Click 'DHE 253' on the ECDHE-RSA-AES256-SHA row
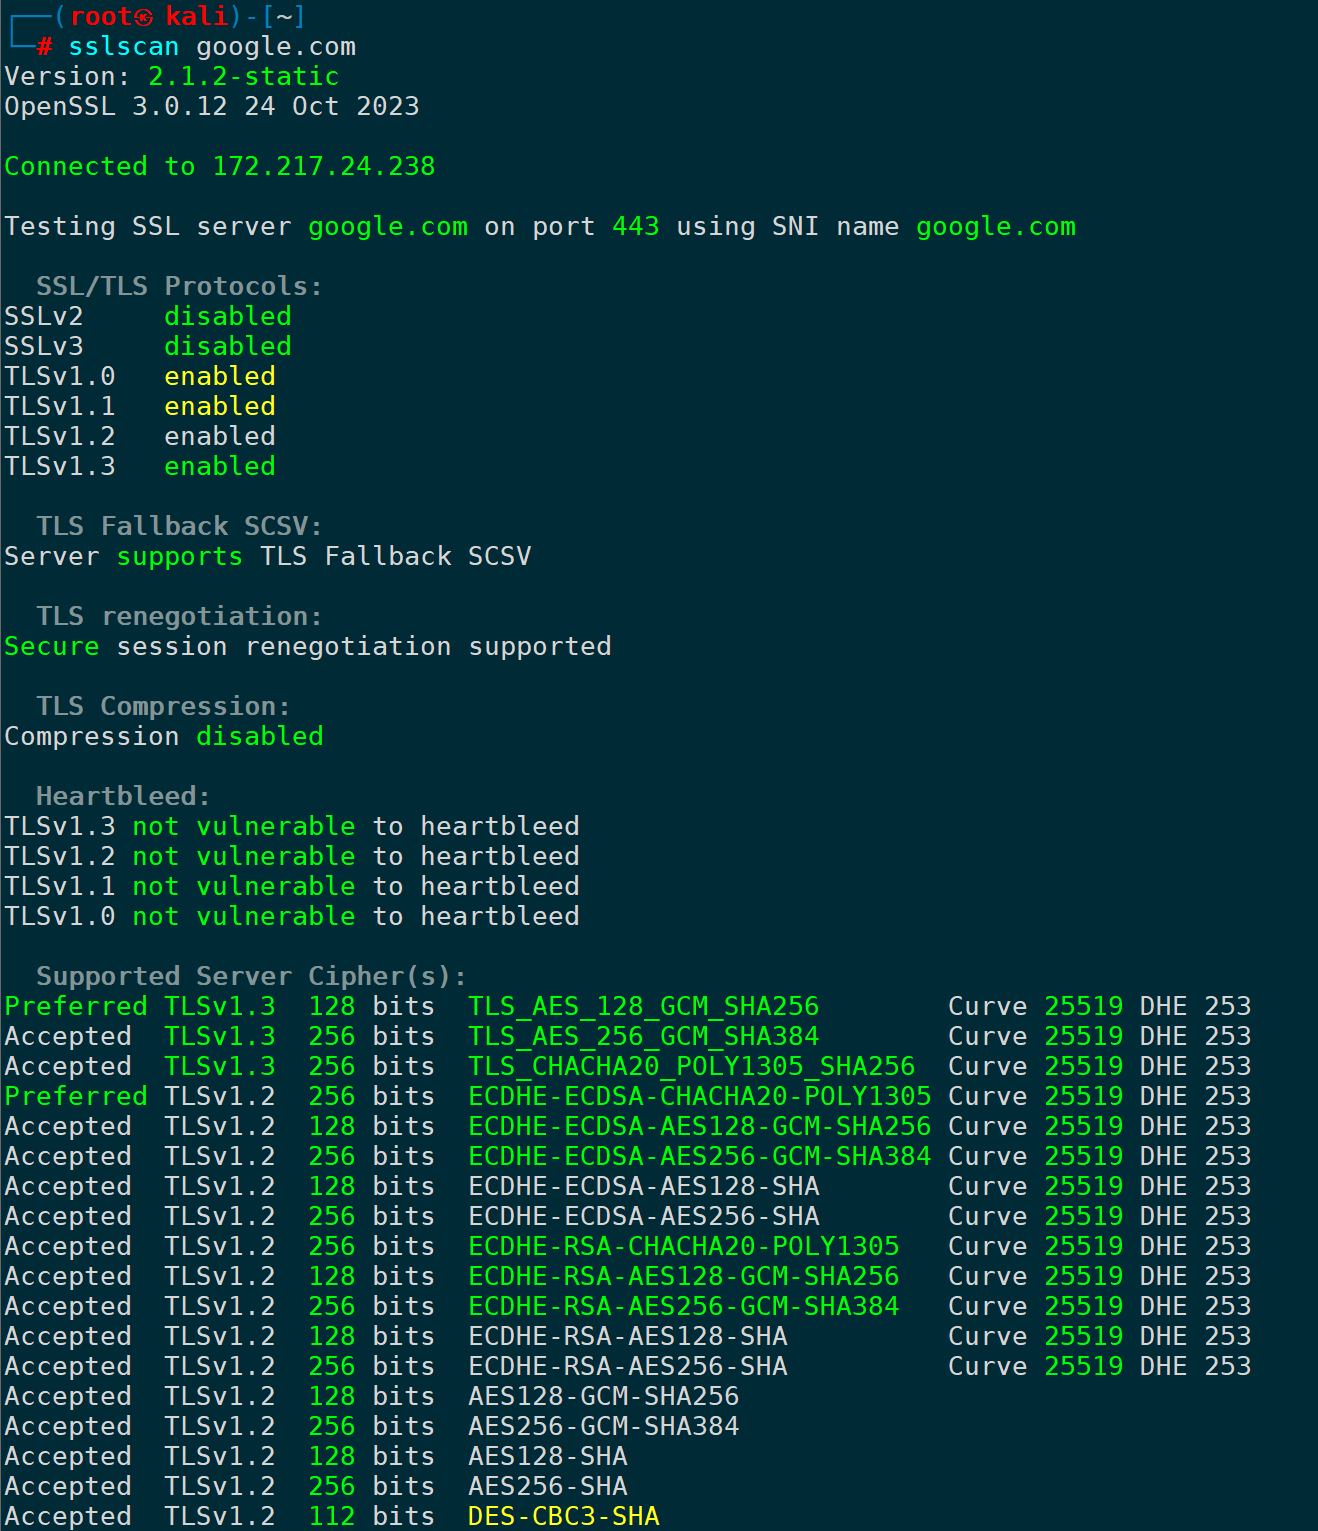Image resolution: width=1318 pixels, height=1531 pixels. 1196,1367
